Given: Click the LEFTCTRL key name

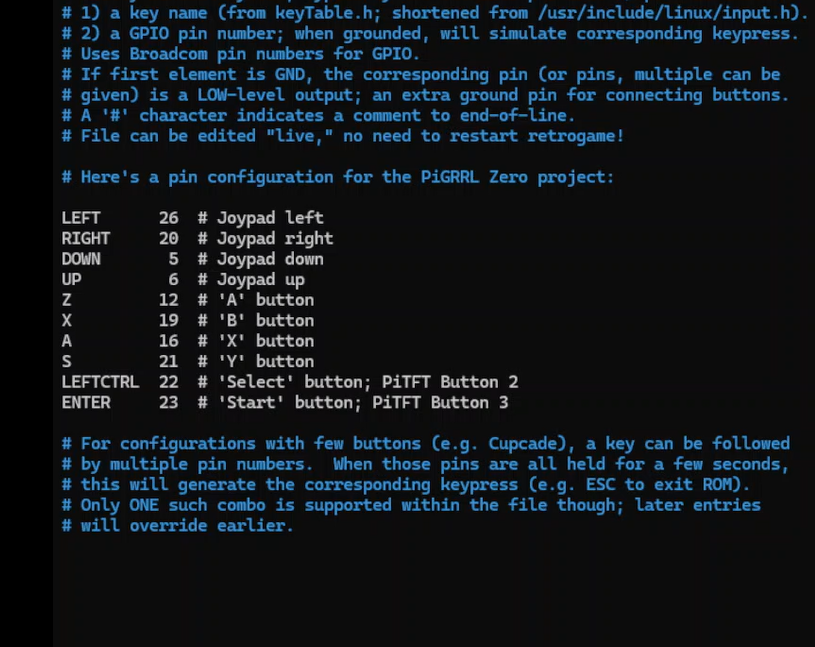Looking at the screenshot, I should (100, 382).
